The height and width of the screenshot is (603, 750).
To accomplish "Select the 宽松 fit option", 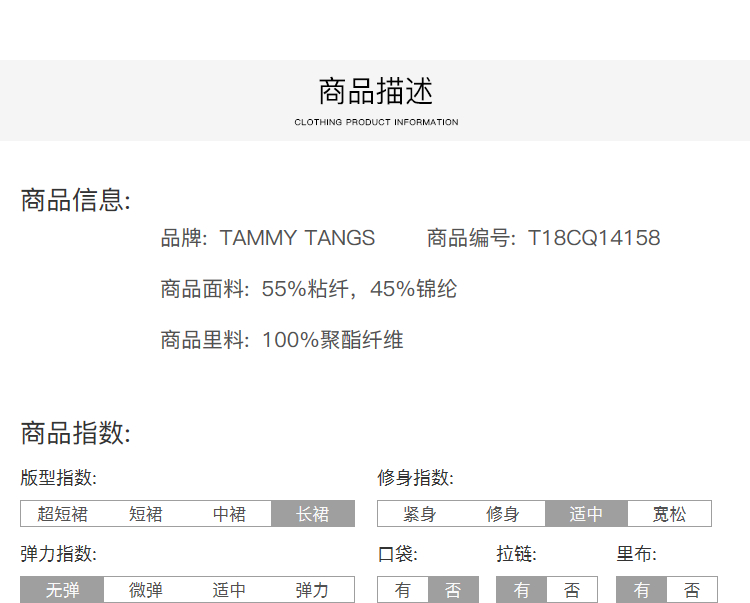I will (x=669, y=514).
